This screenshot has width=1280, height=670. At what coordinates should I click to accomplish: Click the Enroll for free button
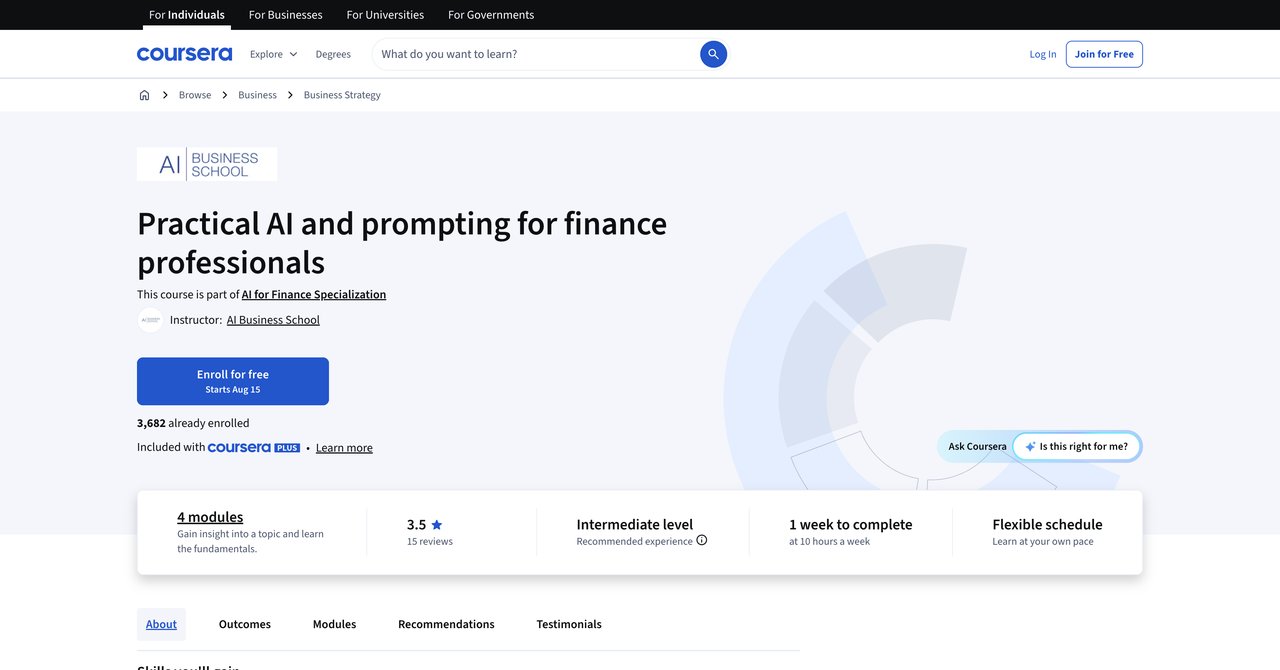[x=233, y=381]
